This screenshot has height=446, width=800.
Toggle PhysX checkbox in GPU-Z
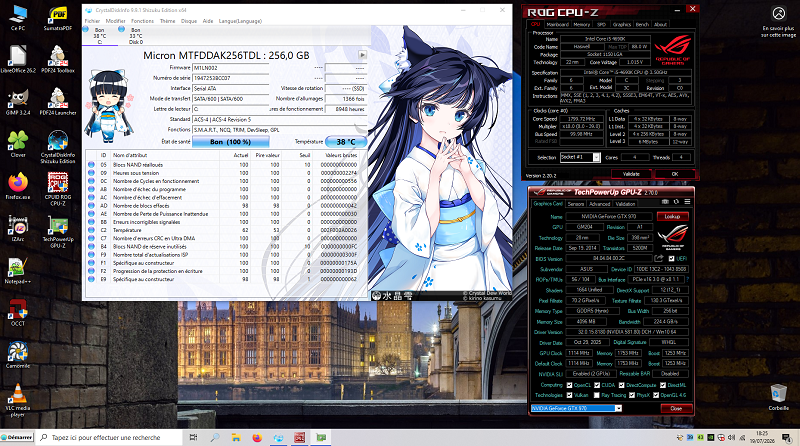point(632,395)
